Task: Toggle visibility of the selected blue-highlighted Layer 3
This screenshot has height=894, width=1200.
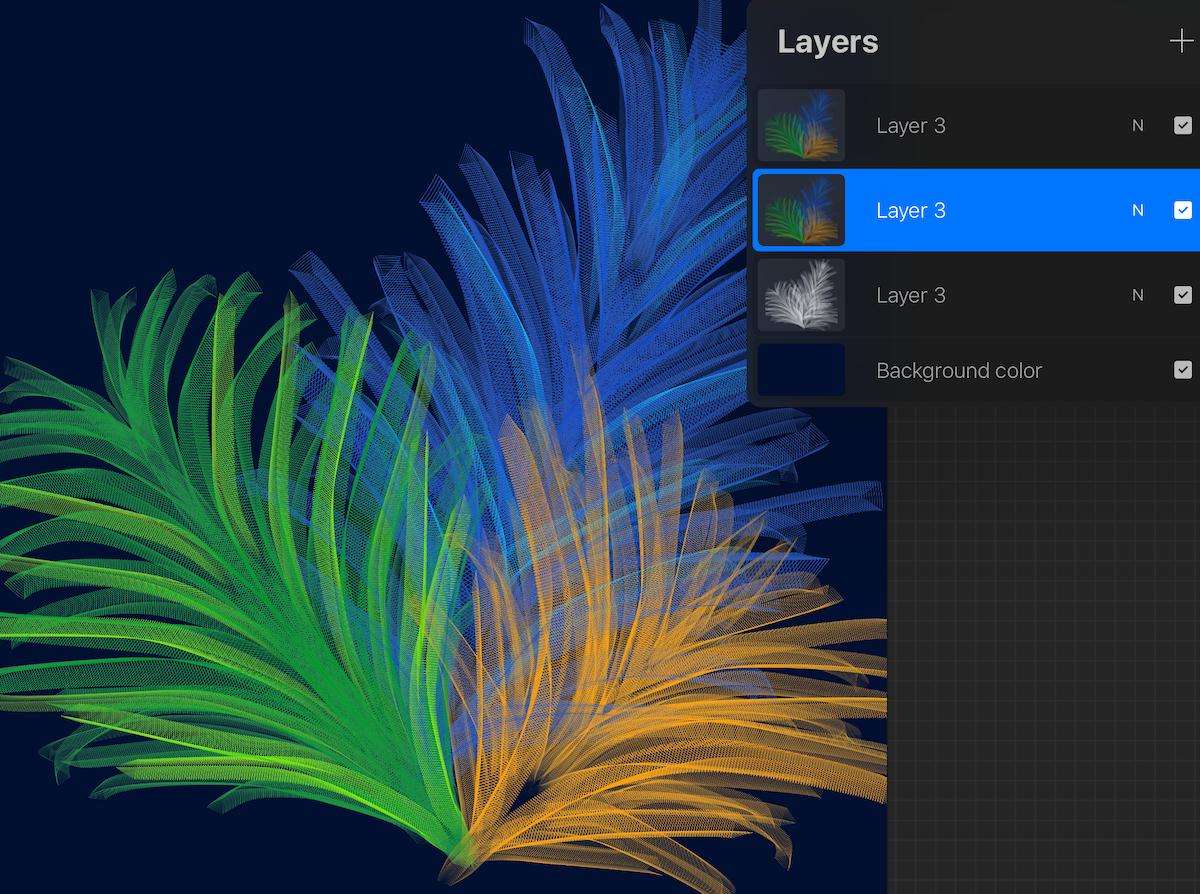Action: (1183, 211)
